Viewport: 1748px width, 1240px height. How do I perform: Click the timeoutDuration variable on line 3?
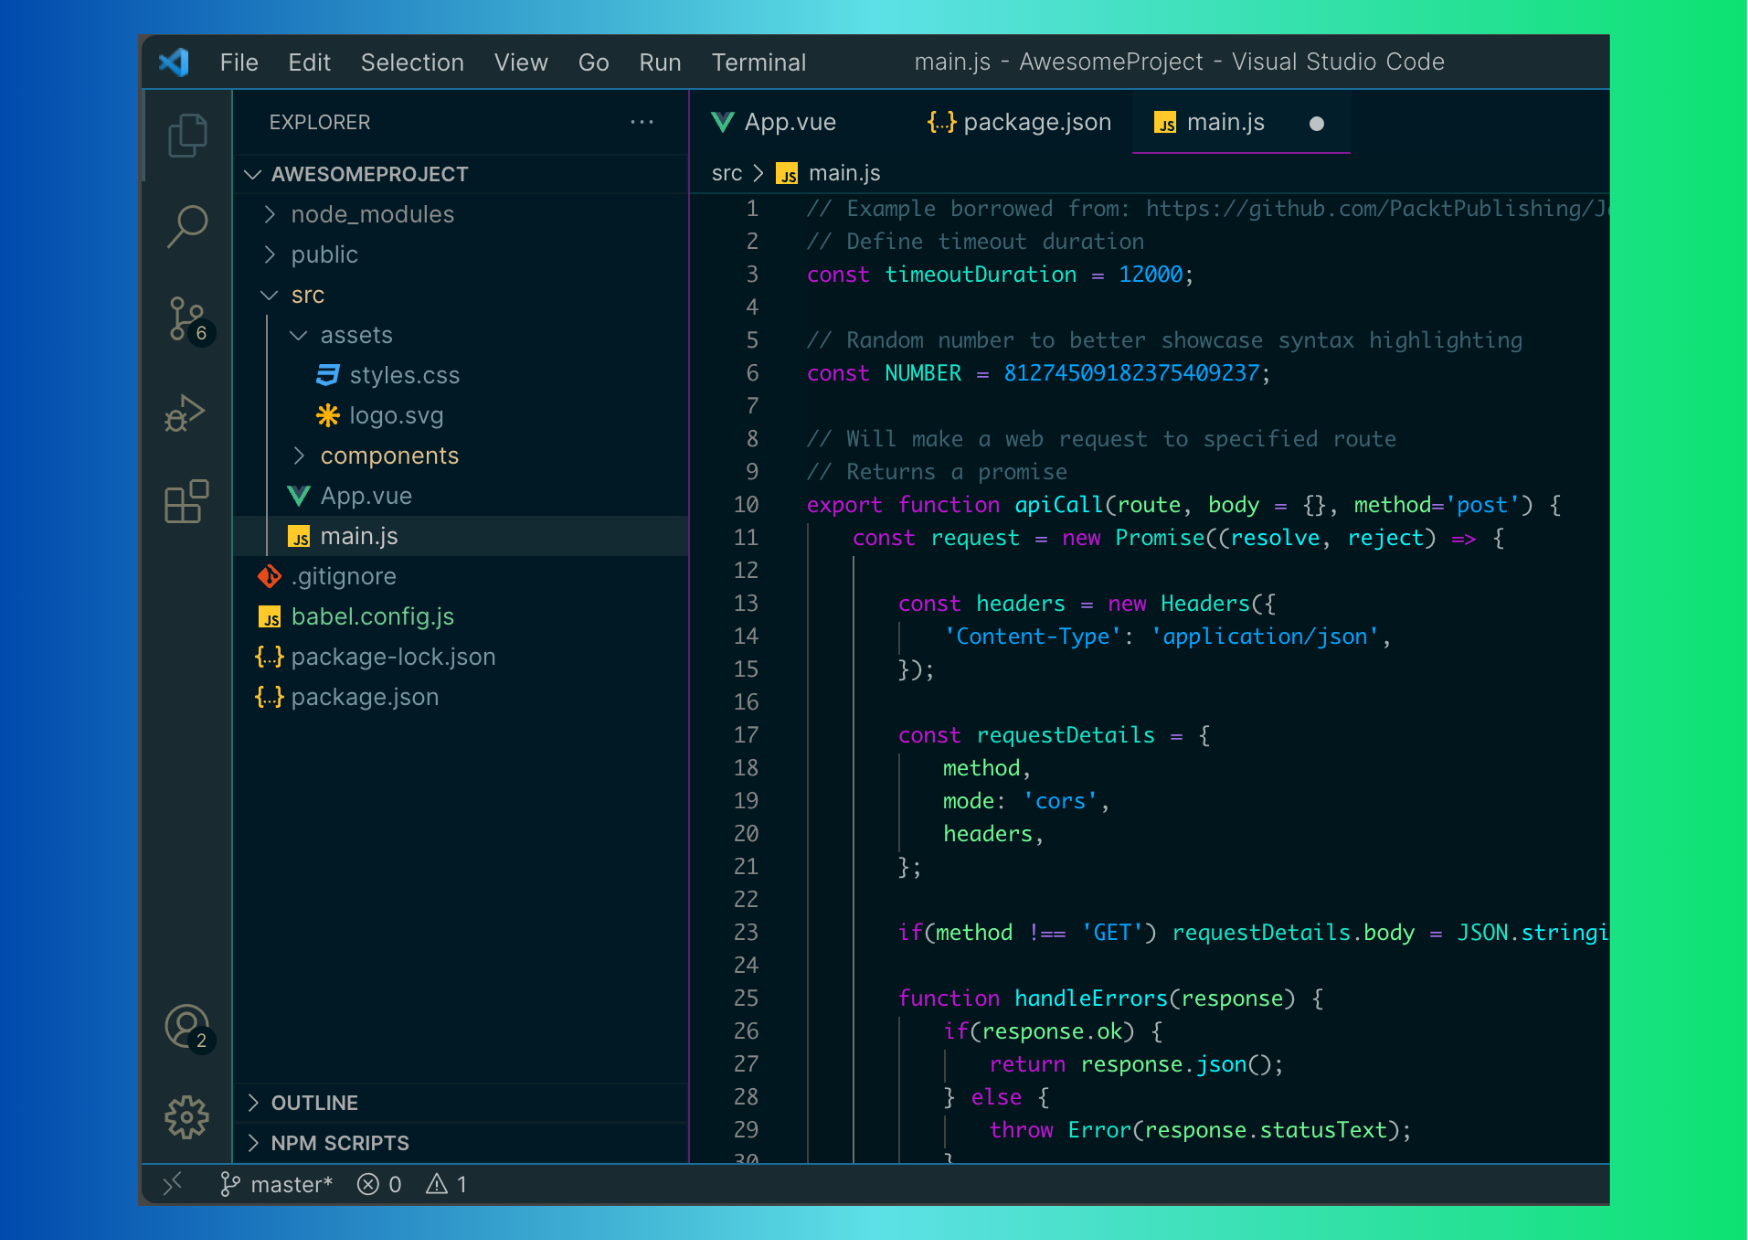pos(981,274)
